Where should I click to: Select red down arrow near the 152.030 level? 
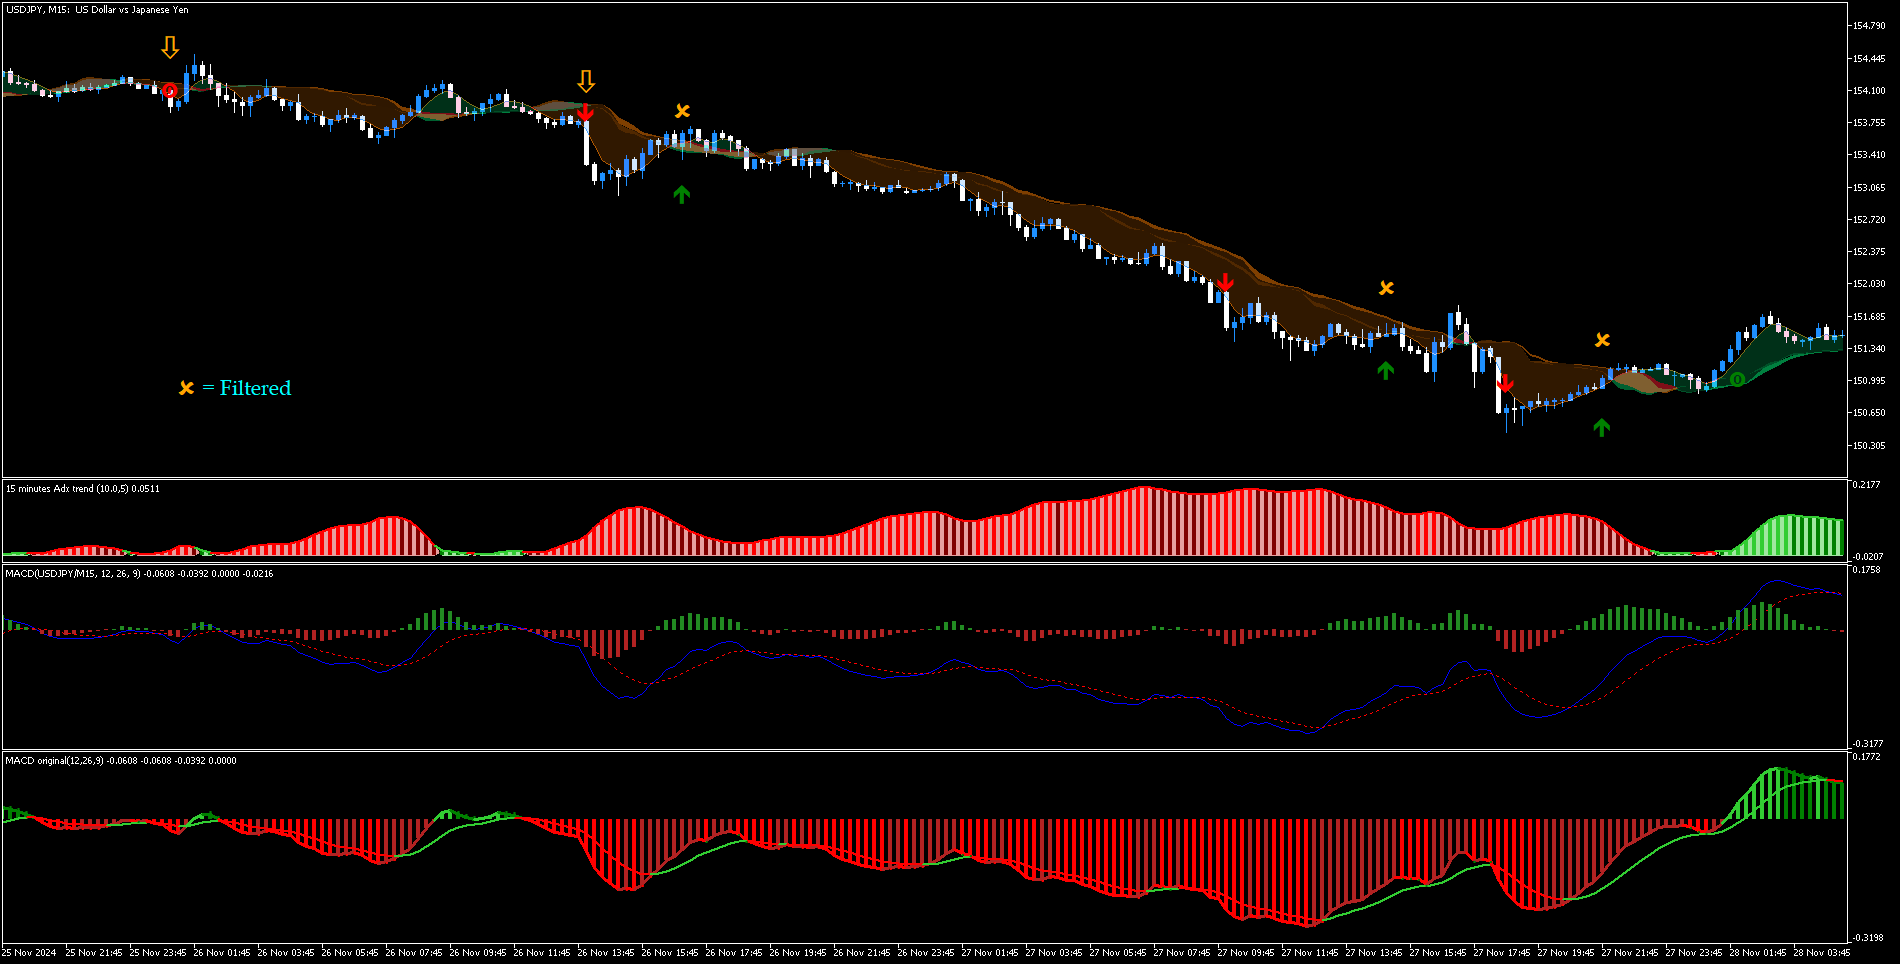[1225, 283]
